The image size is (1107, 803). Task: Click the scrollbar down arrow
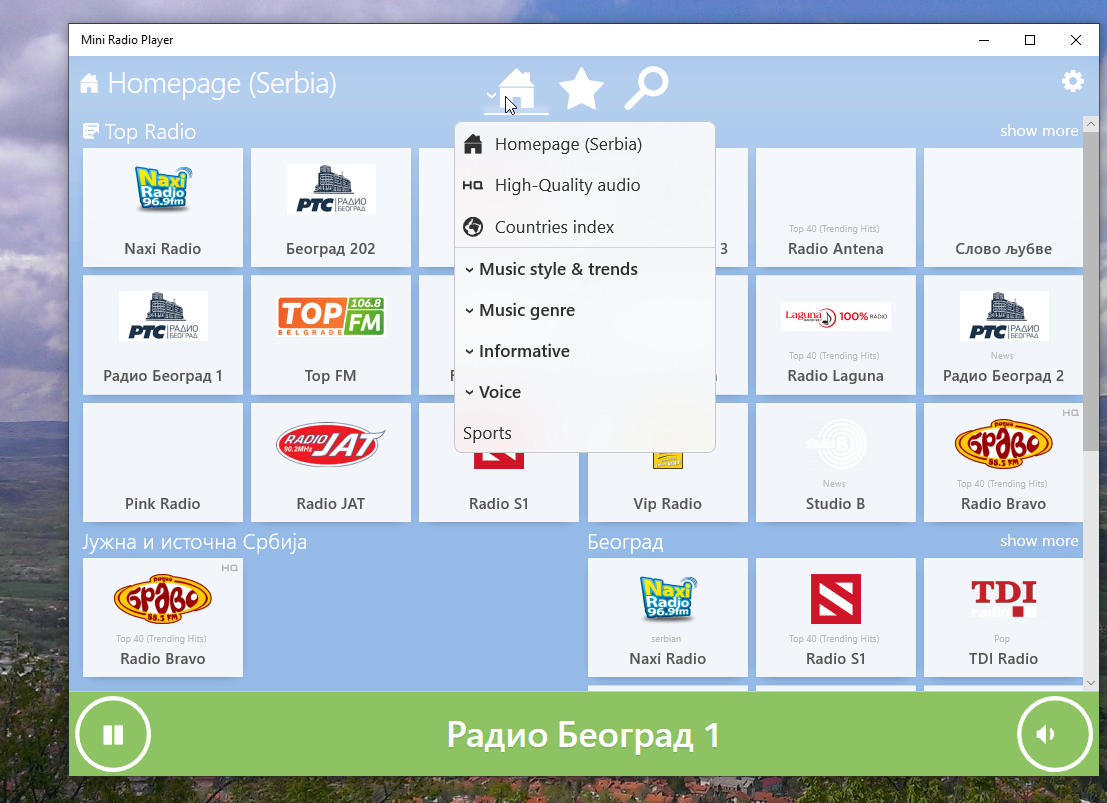[1091, 682]
